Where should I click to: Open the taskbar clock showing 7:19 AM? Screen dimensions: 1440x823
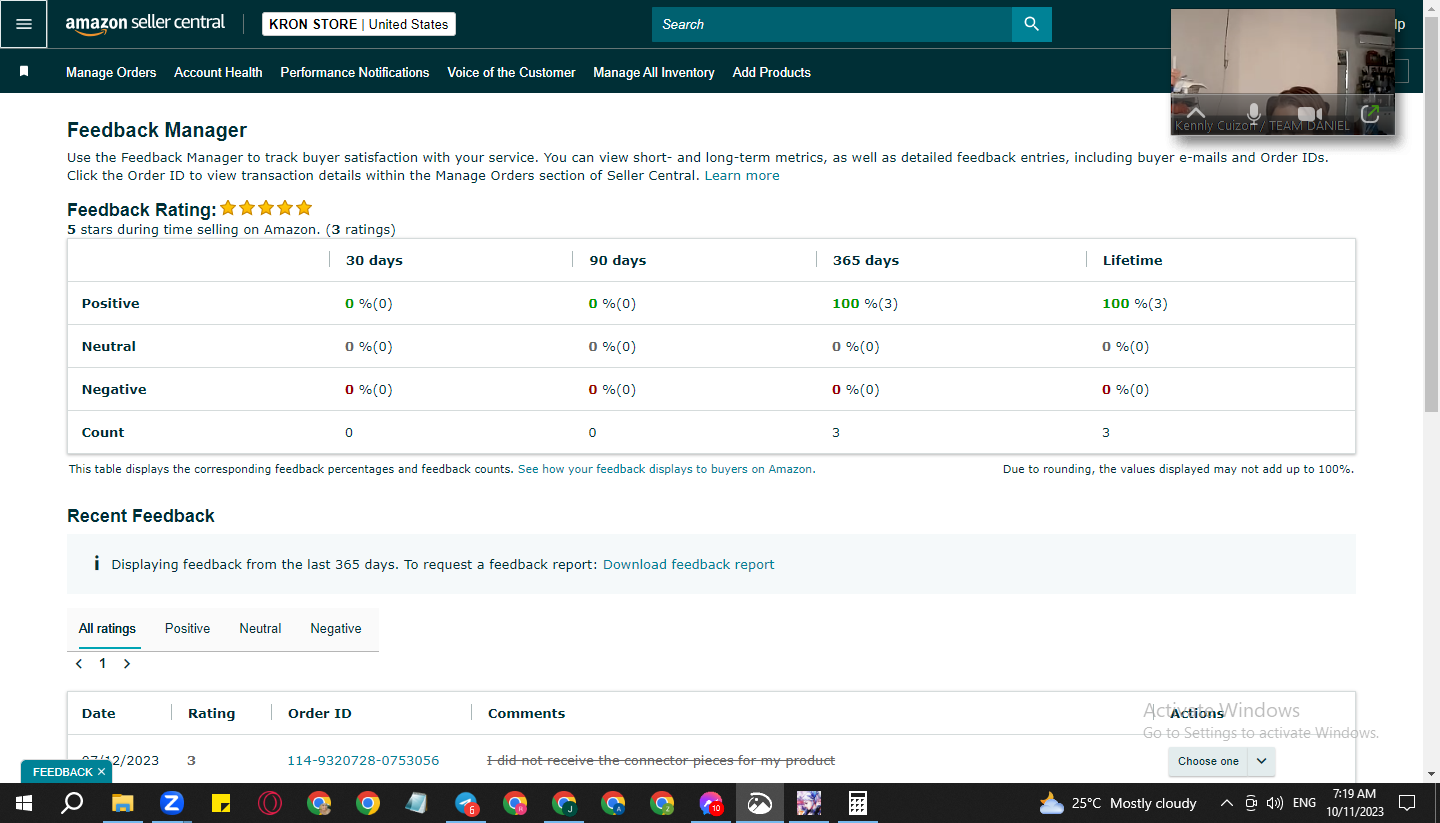(x=1355, y=803)
